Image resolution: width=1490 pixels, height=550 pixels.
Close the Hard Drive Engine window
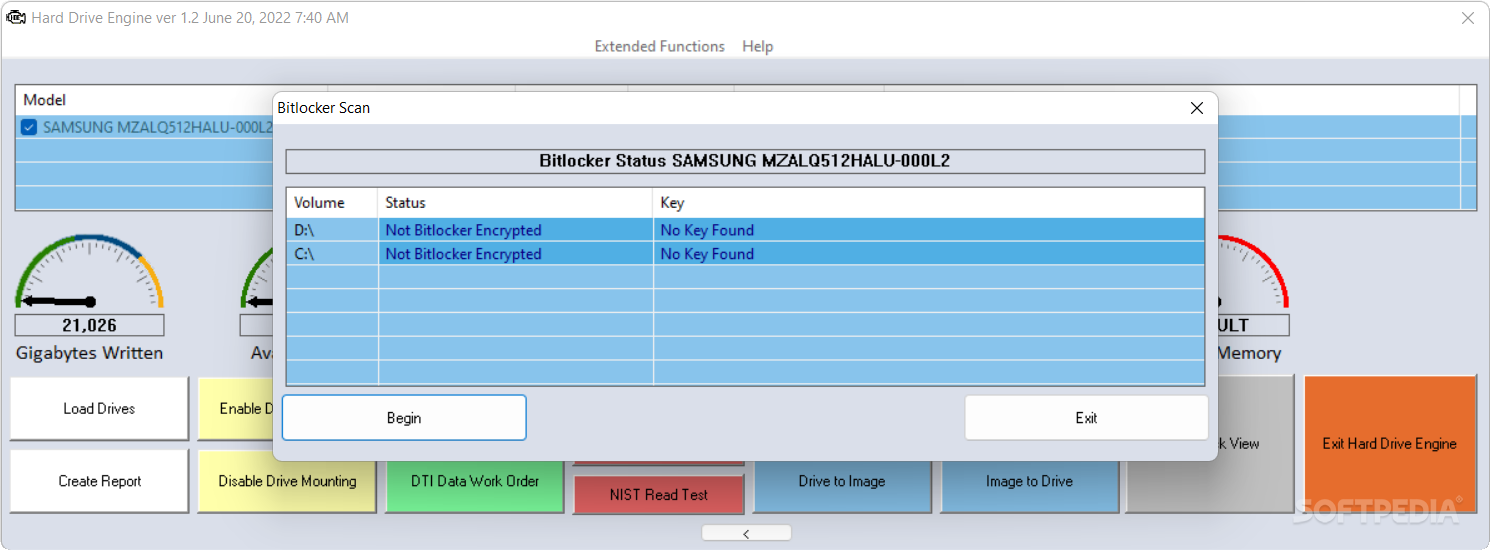[1467, 18]
